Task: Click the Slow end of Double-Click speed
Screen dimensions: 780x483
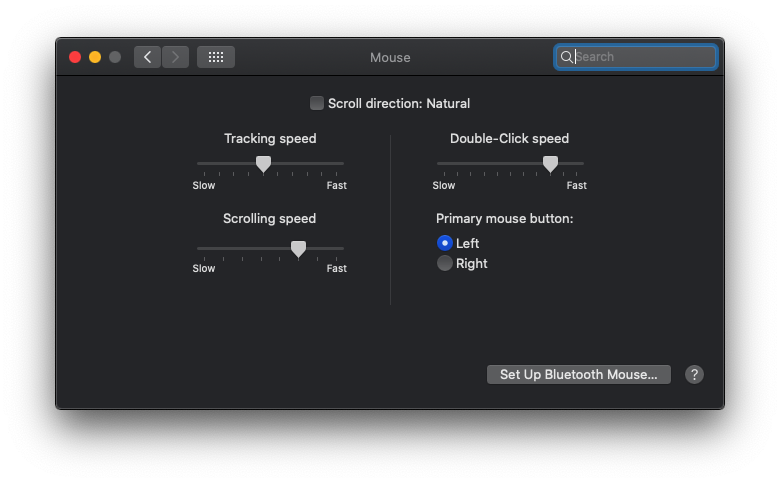Action: (x=444, y=185)
